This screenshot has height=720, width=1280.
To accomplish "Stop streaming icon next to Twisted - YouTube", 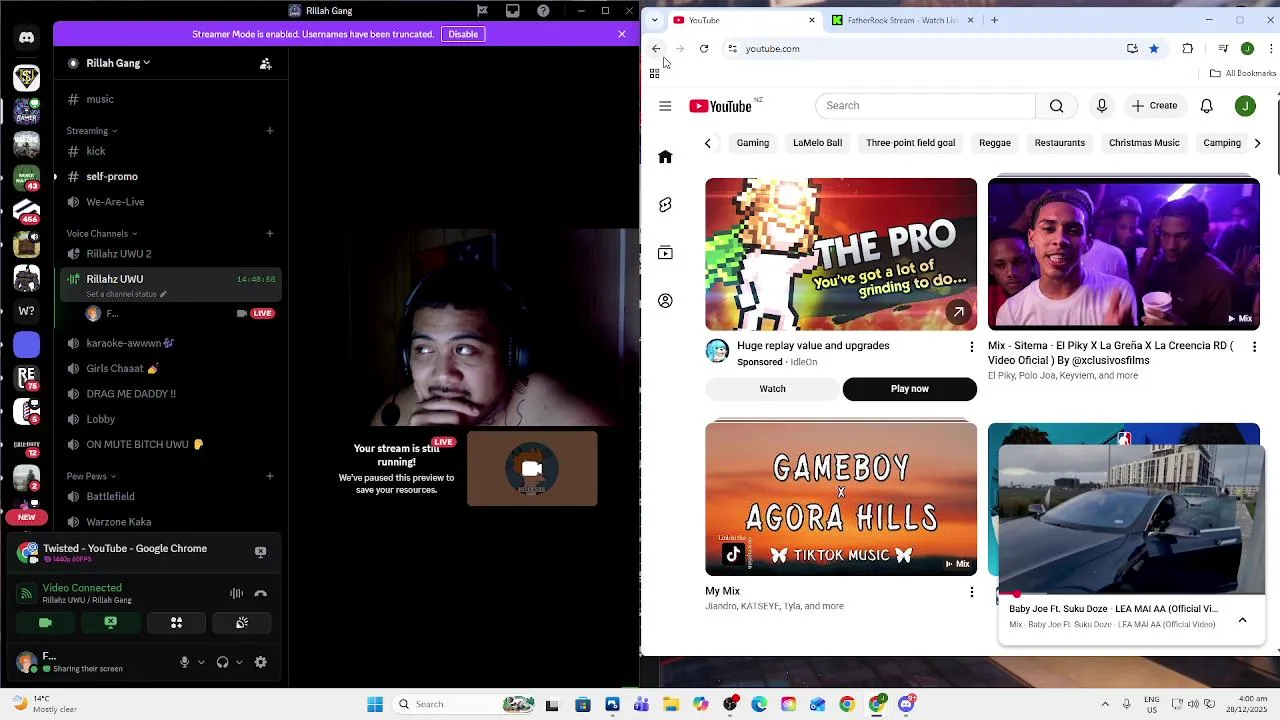I will coord(260,552).
